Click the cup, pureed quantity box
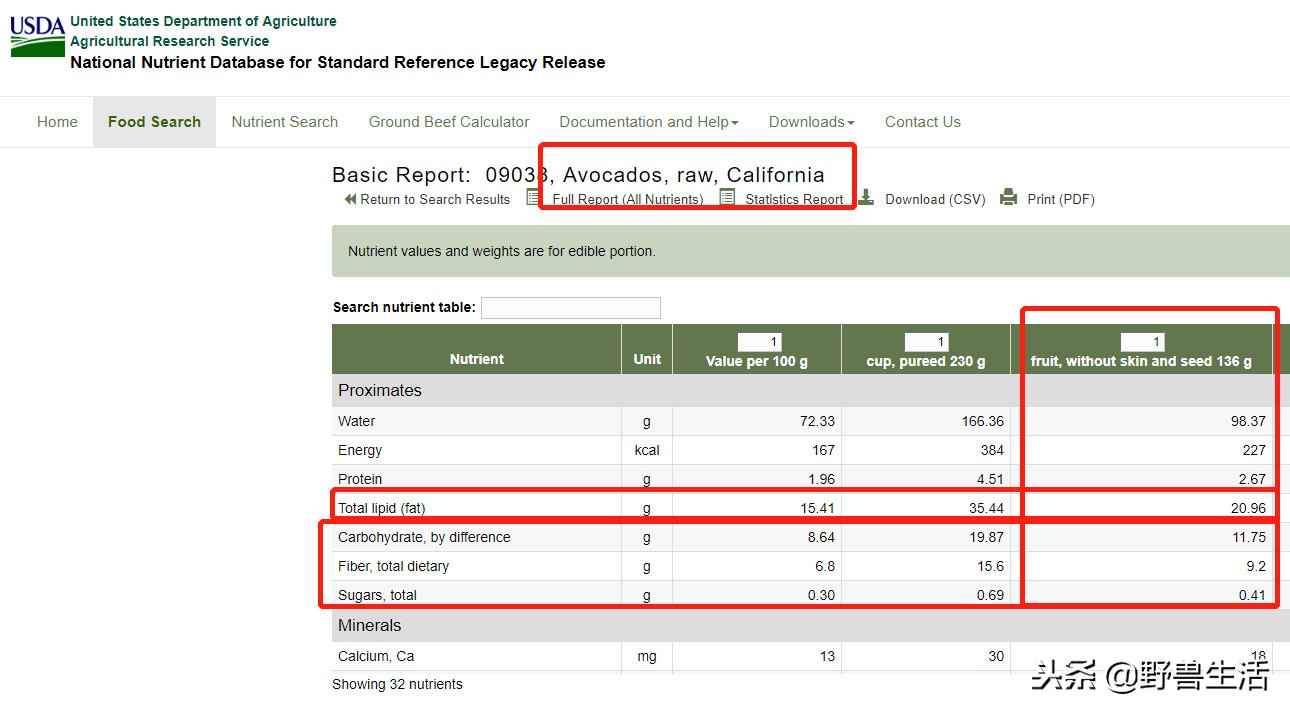Image resolution: width=1290 pixels, height=712 pixels. pos(926,342)
